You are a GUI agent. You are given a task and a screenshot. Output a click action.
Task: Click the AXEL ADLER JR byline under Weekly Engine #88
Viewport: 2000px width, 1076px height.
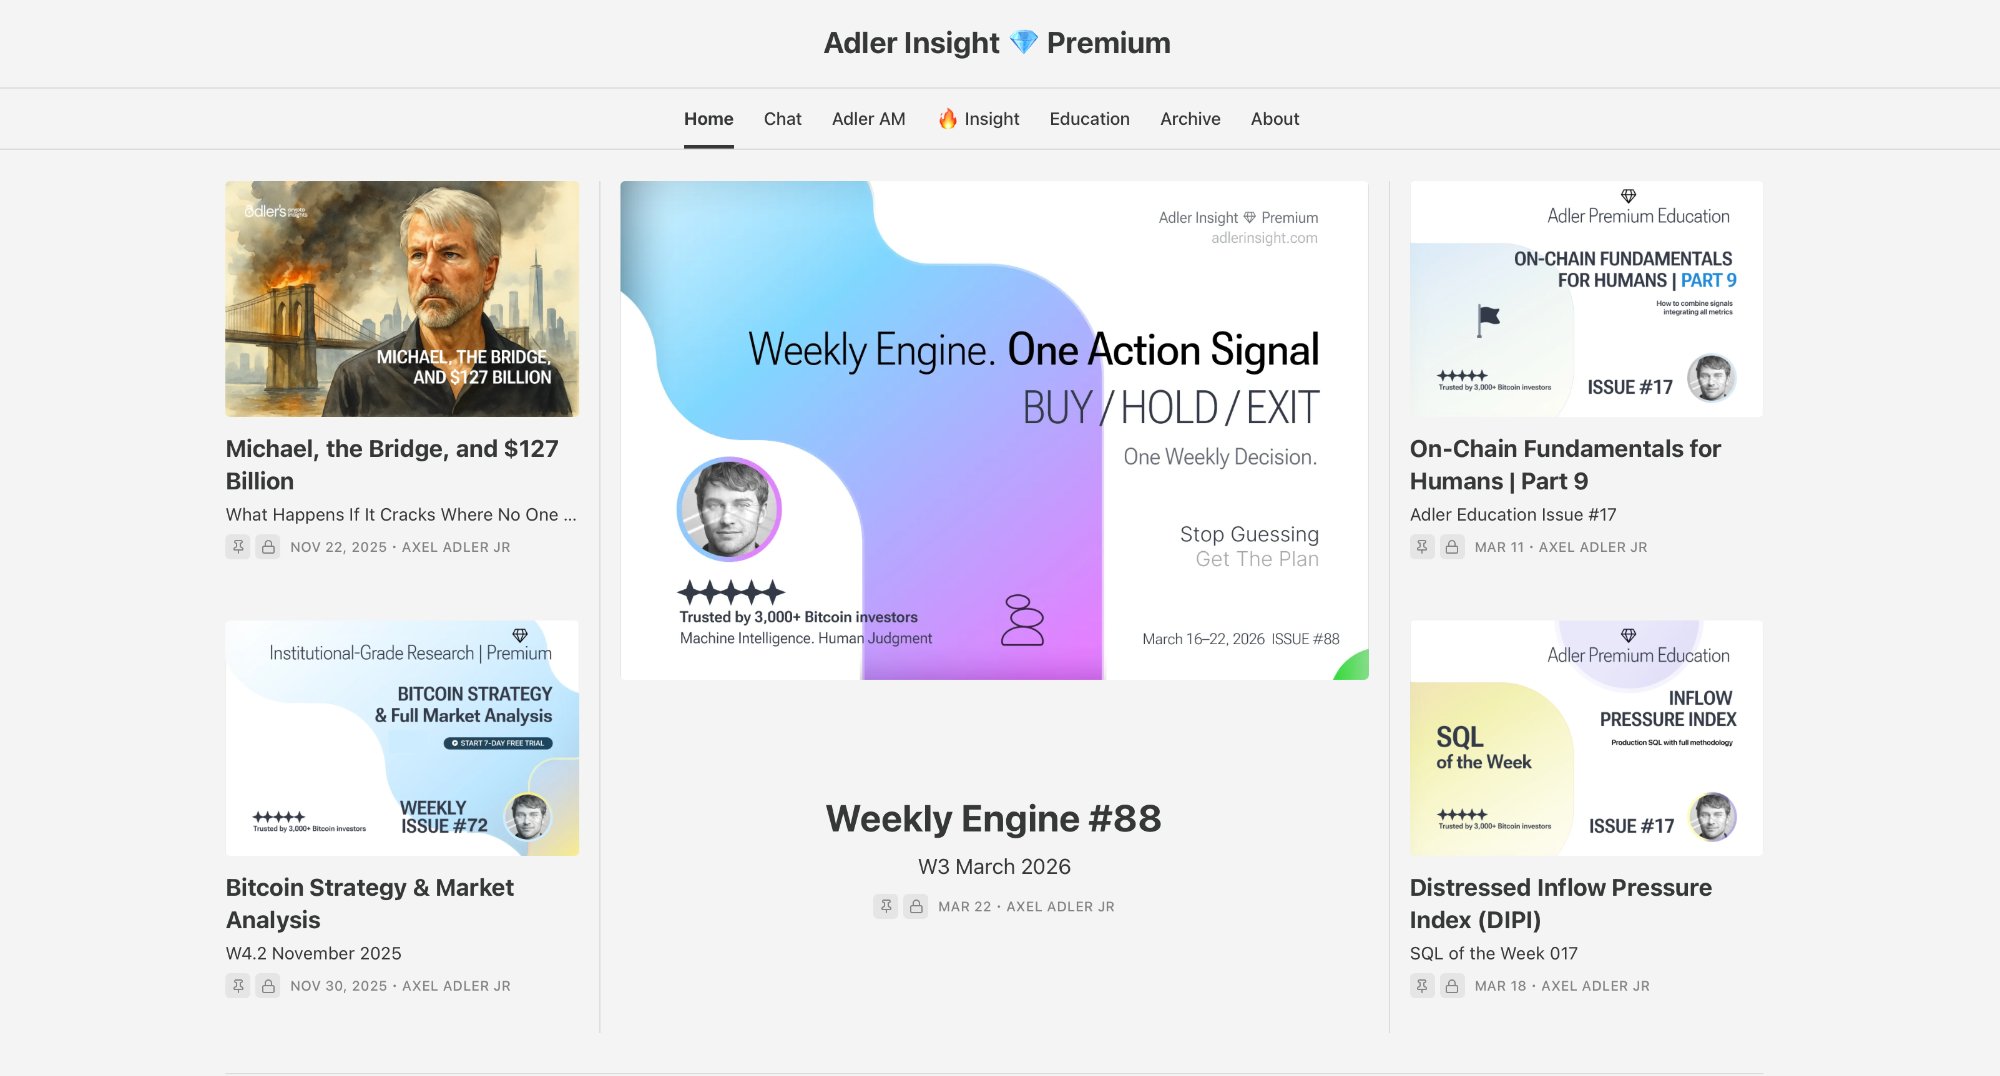(1059, 906)
